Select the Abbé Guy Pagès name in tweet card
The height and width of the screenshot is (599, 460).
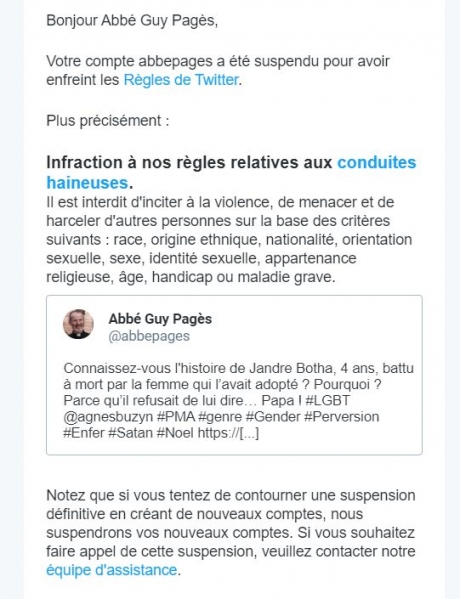[160, 319]
